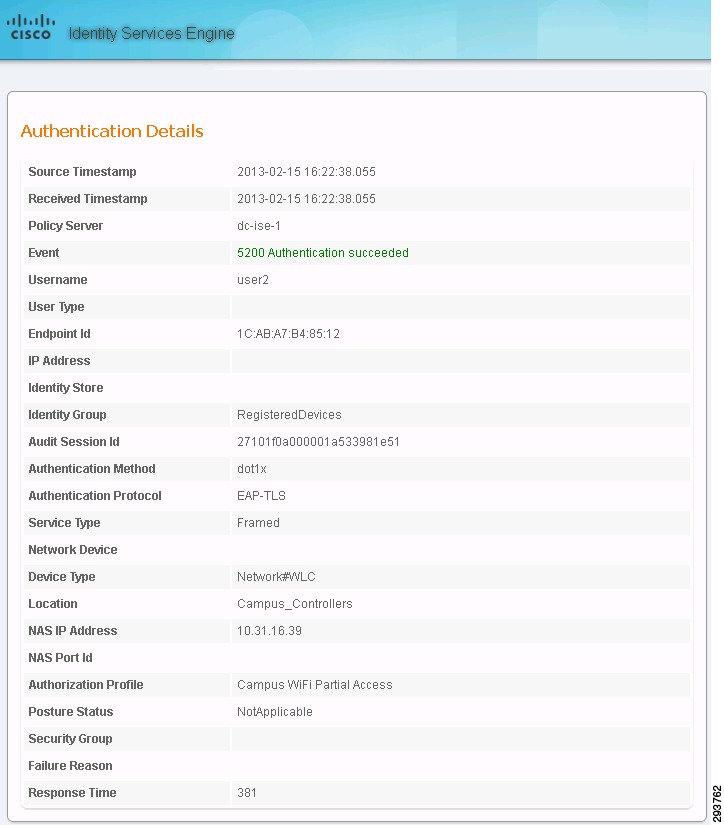Select the Source Timestamp label

coord(82,172)
